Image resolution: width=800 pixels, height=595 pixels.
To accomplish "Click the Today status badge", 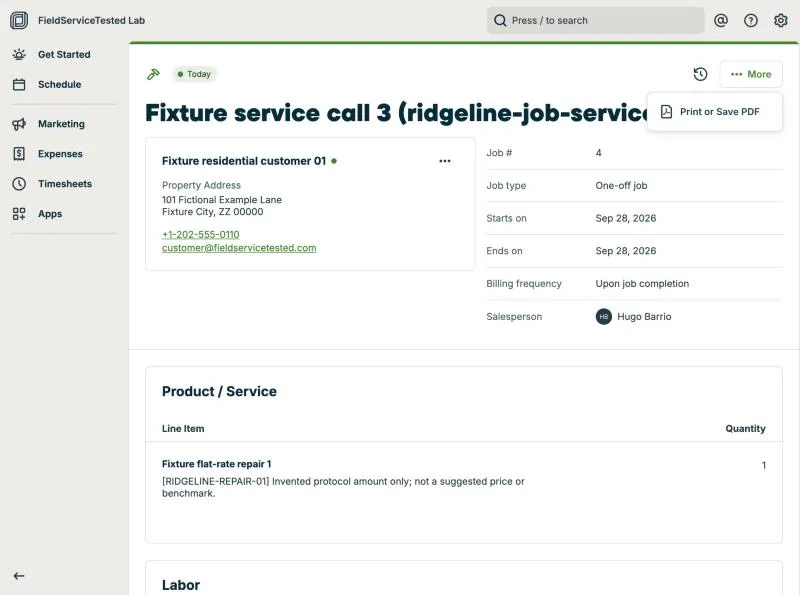I will click(x=194, y=74).
